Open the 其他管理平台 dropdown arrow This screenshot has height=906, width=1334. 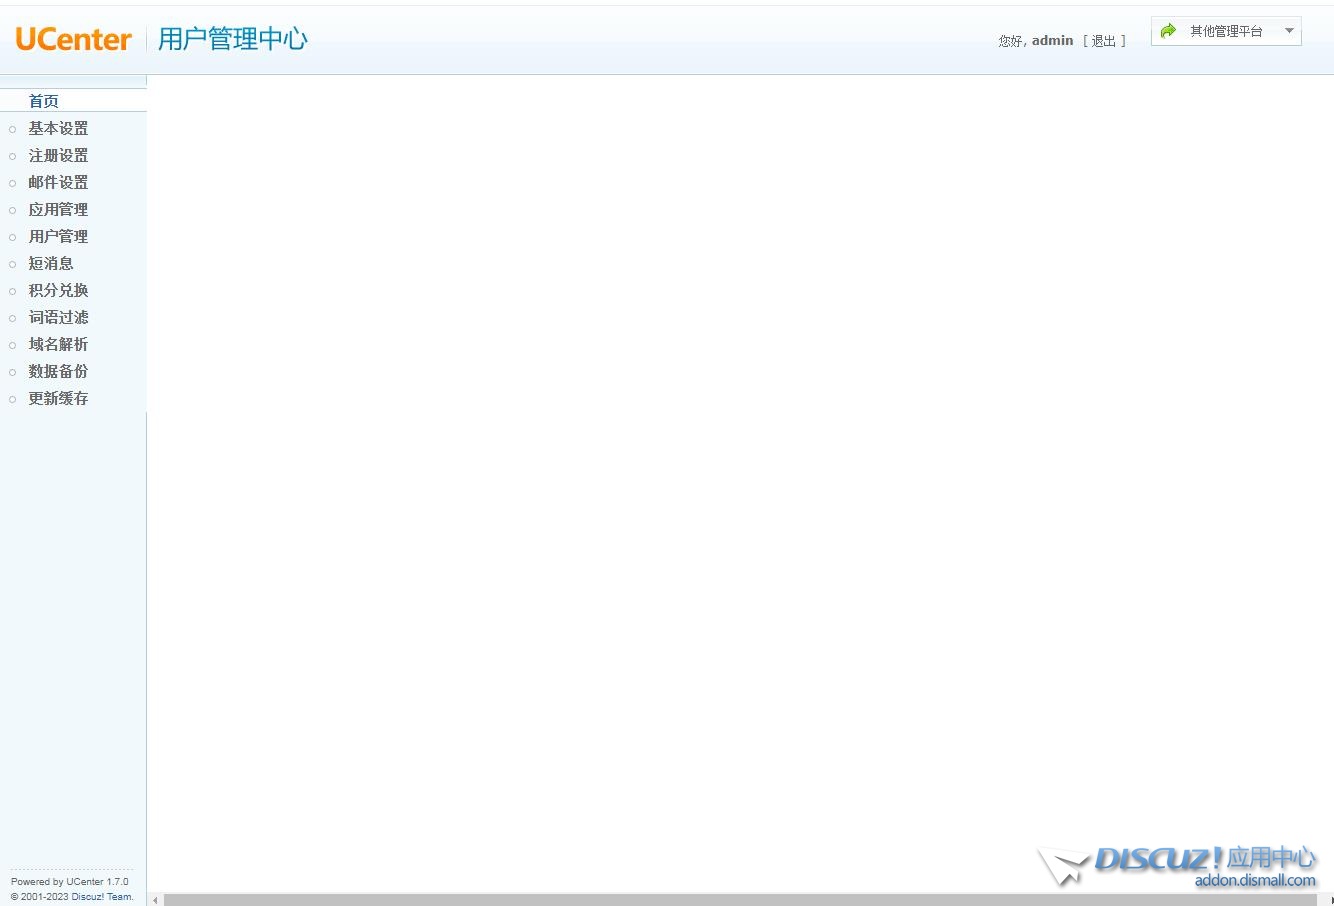pos(1289,31)
